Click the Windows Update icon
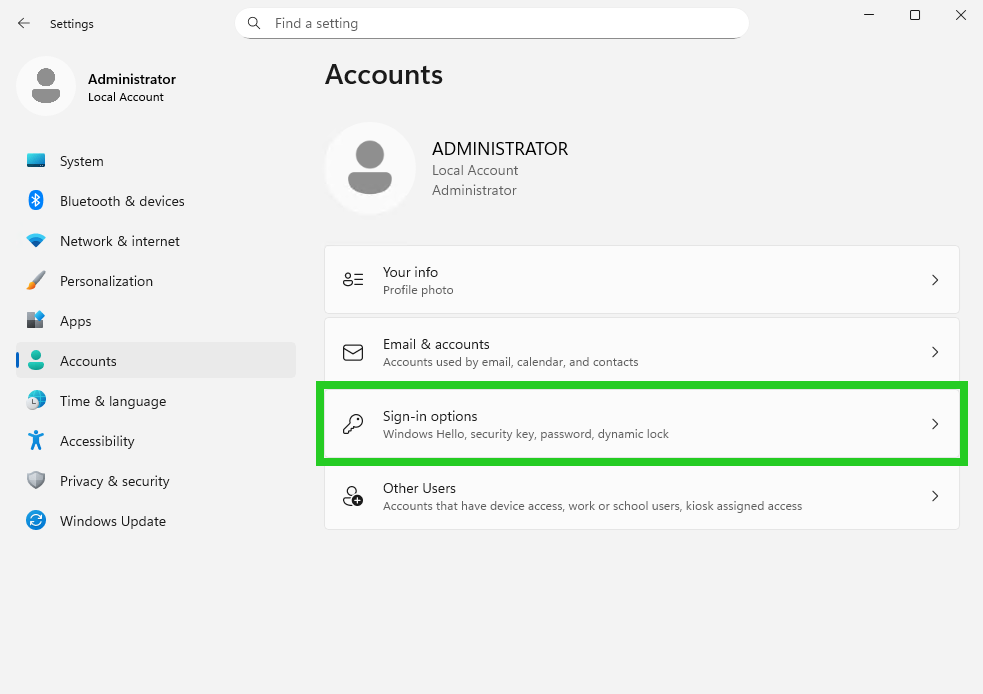 (33, 521)
